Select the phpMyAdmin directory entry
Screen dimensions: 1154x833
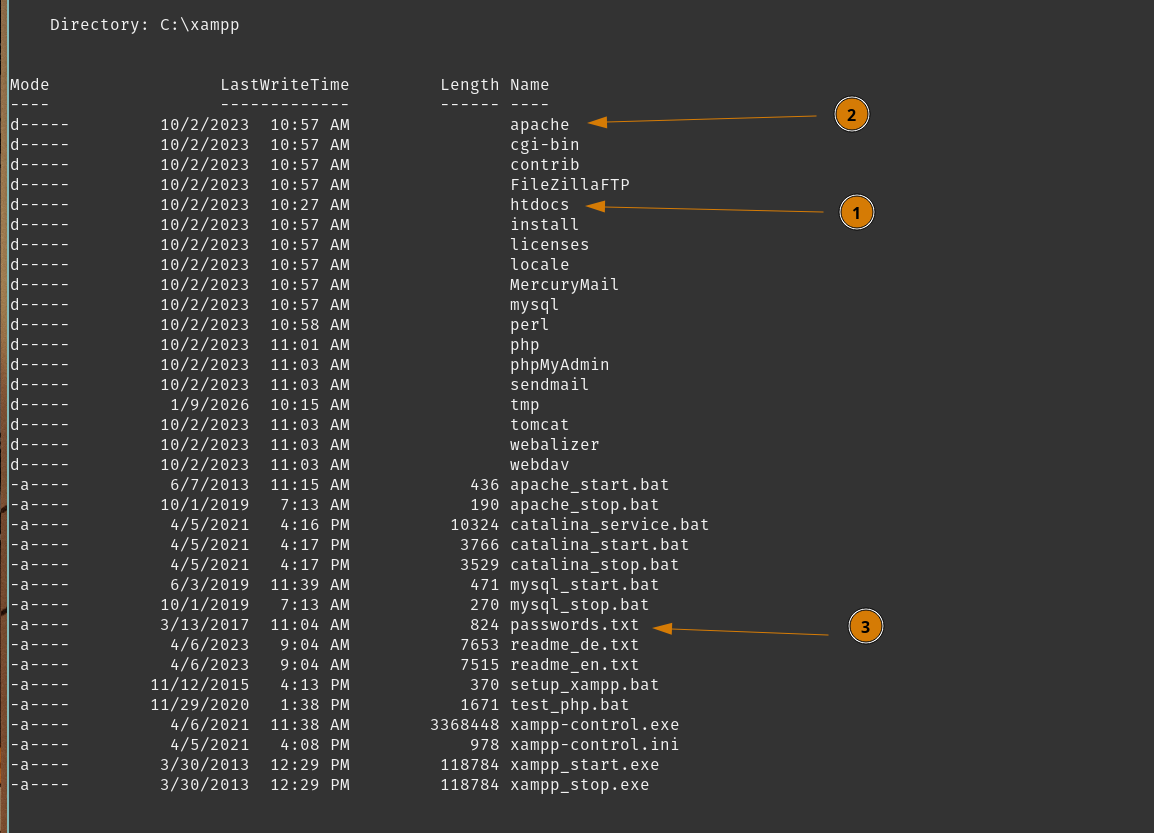click(559, 365)
